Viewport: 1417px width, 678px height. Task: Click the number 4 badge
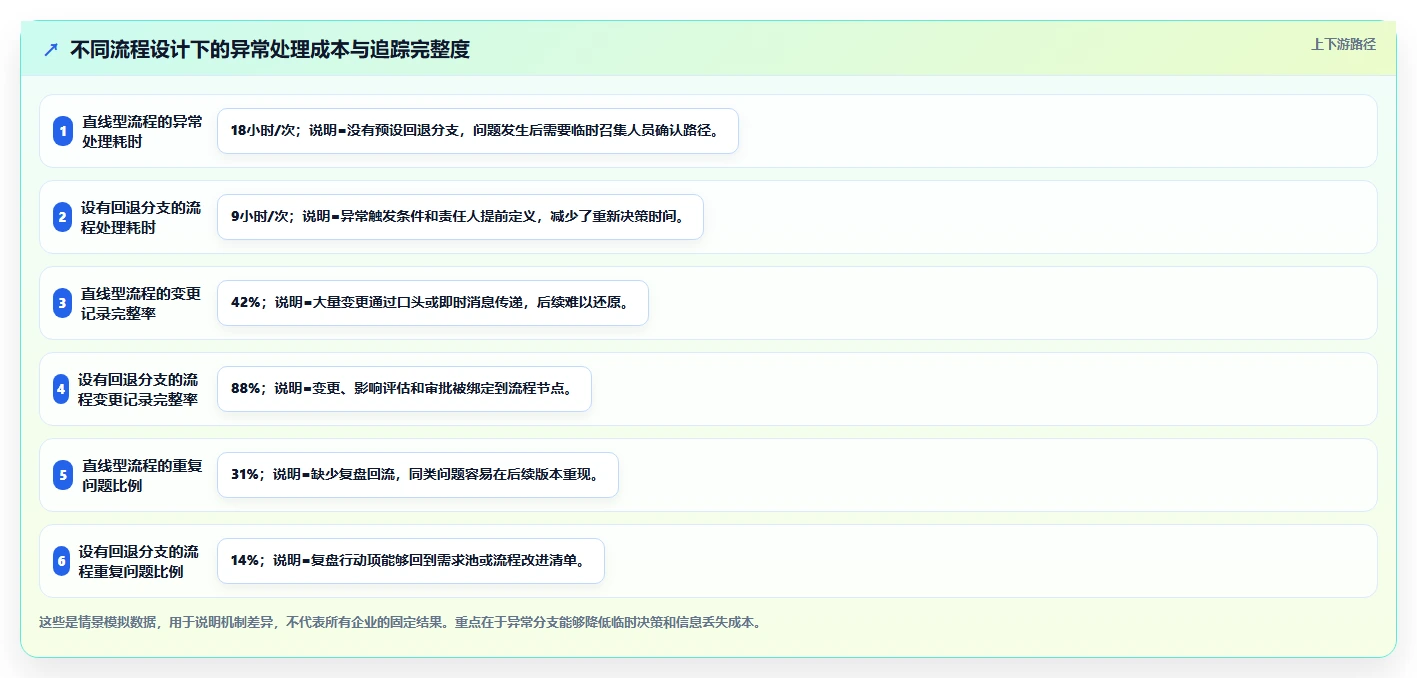click(61, 389)
